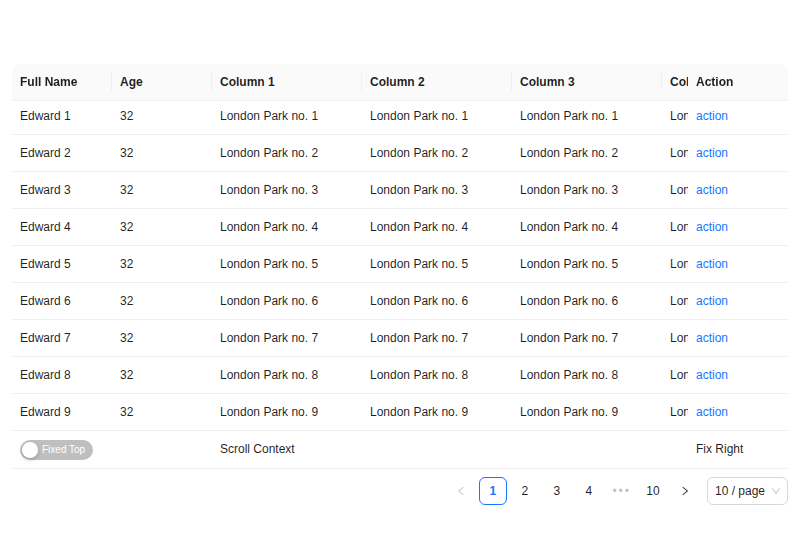Click action link for Edward 1

pos(712,116)
